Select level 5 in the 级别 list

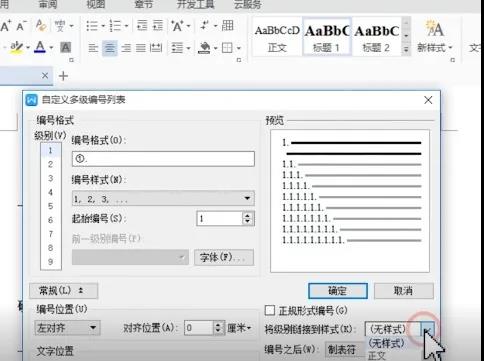click(51, 206)
